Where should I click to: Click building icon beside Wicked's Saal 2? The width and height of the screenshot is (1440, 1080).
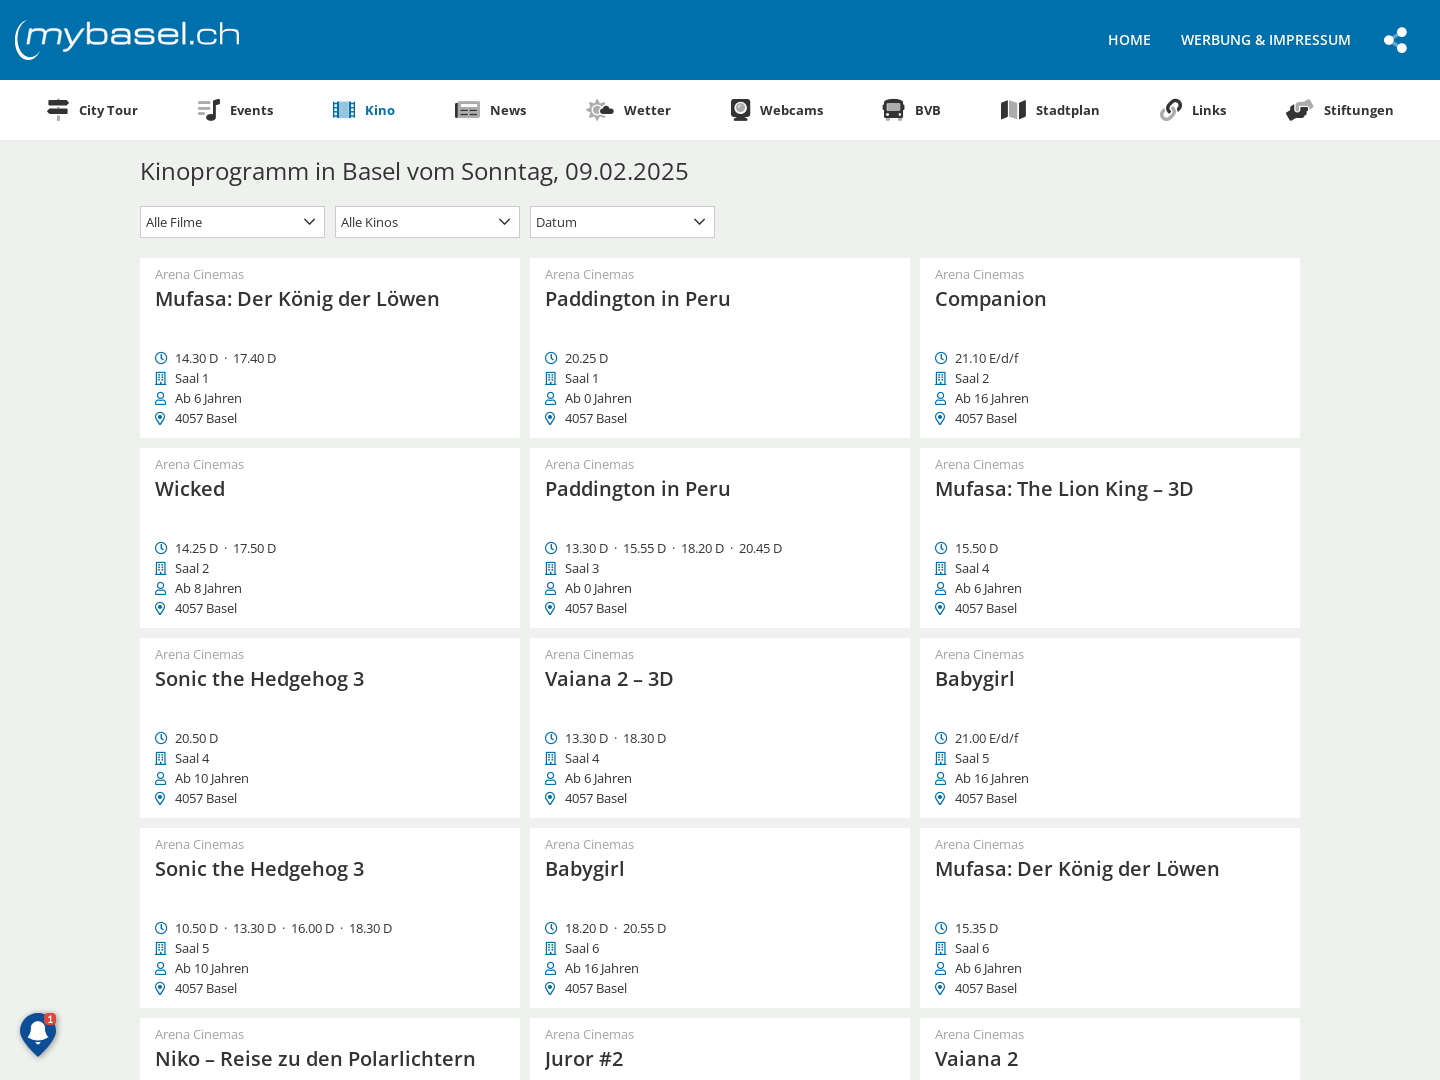(x=160, y=568)
